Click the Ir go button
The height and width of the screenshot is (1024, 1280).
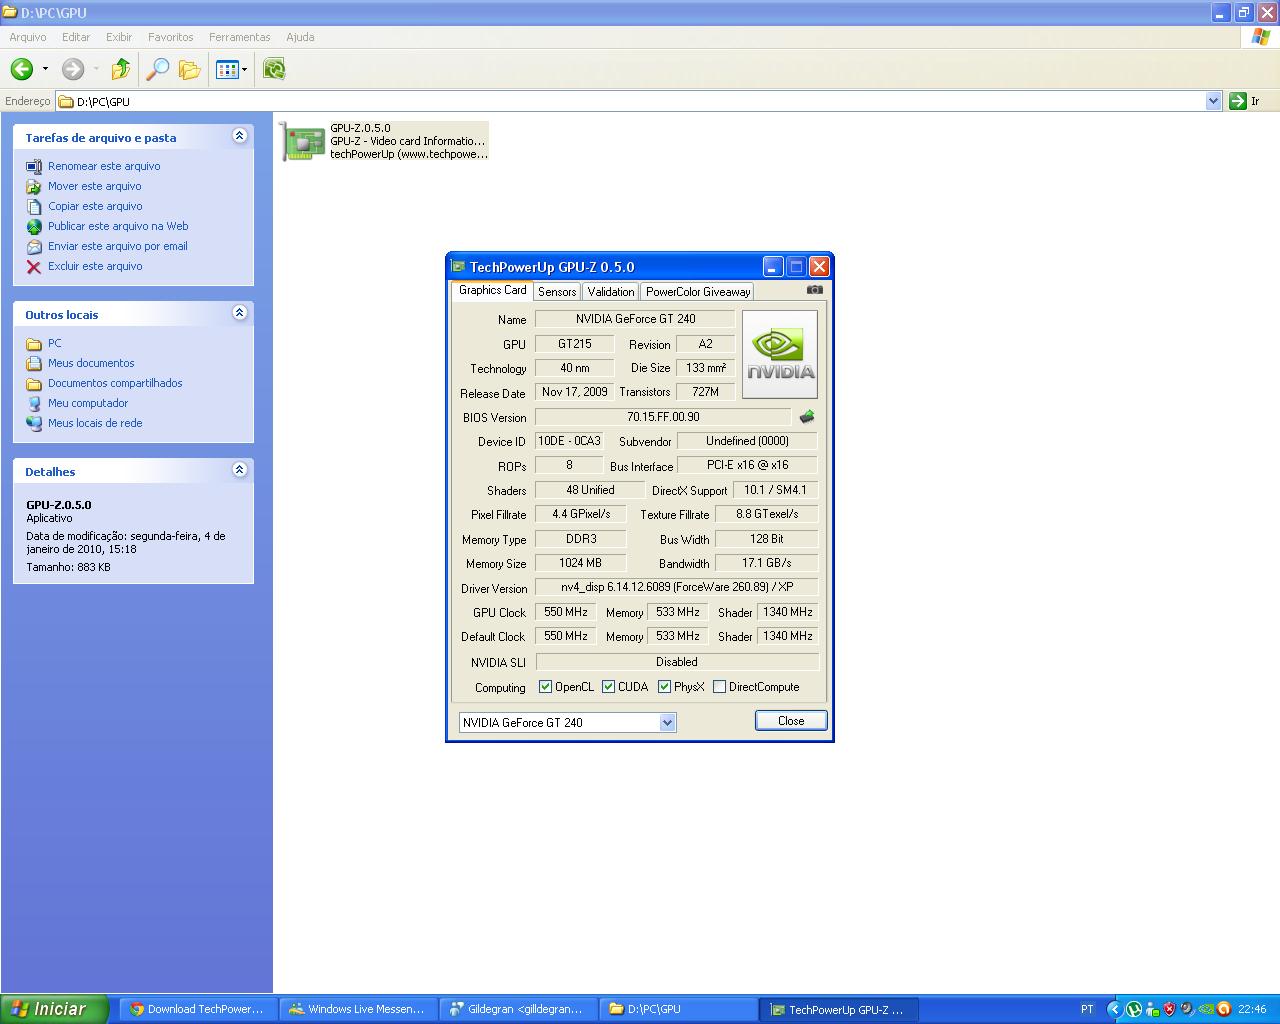point(1245,101)
